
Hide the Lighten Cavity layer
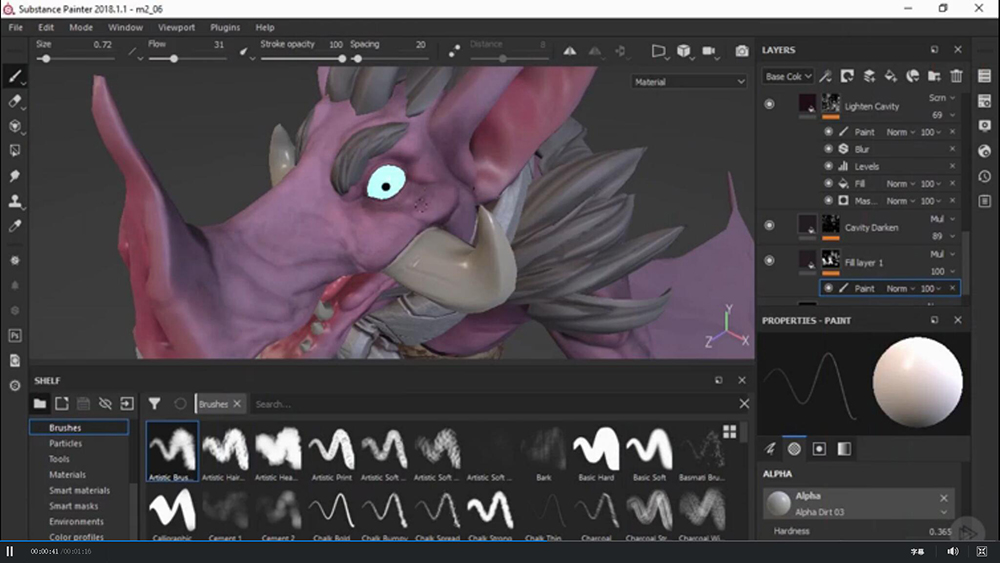point(769,104)
